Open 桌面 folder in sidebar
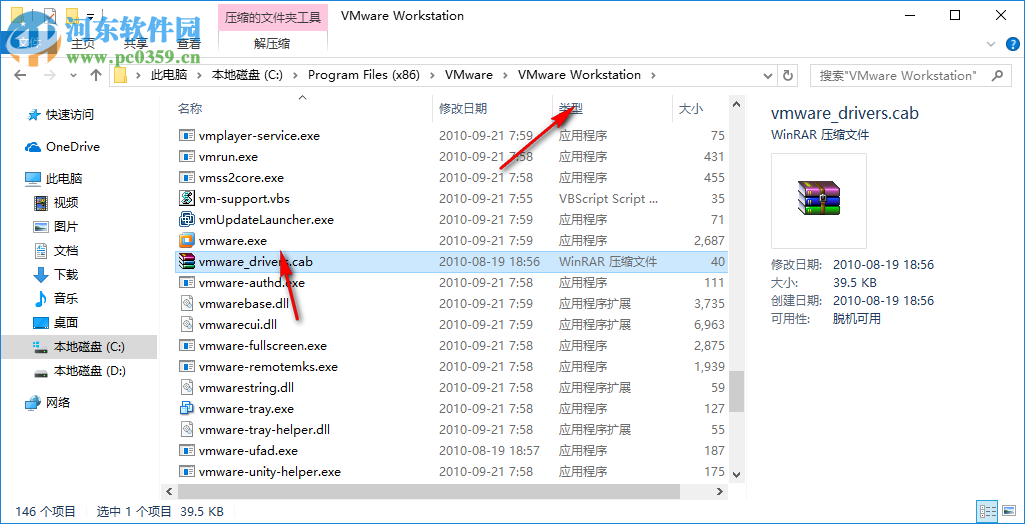Image resolution: width=1025 pixels, height=524 pixels. point(66,323)
